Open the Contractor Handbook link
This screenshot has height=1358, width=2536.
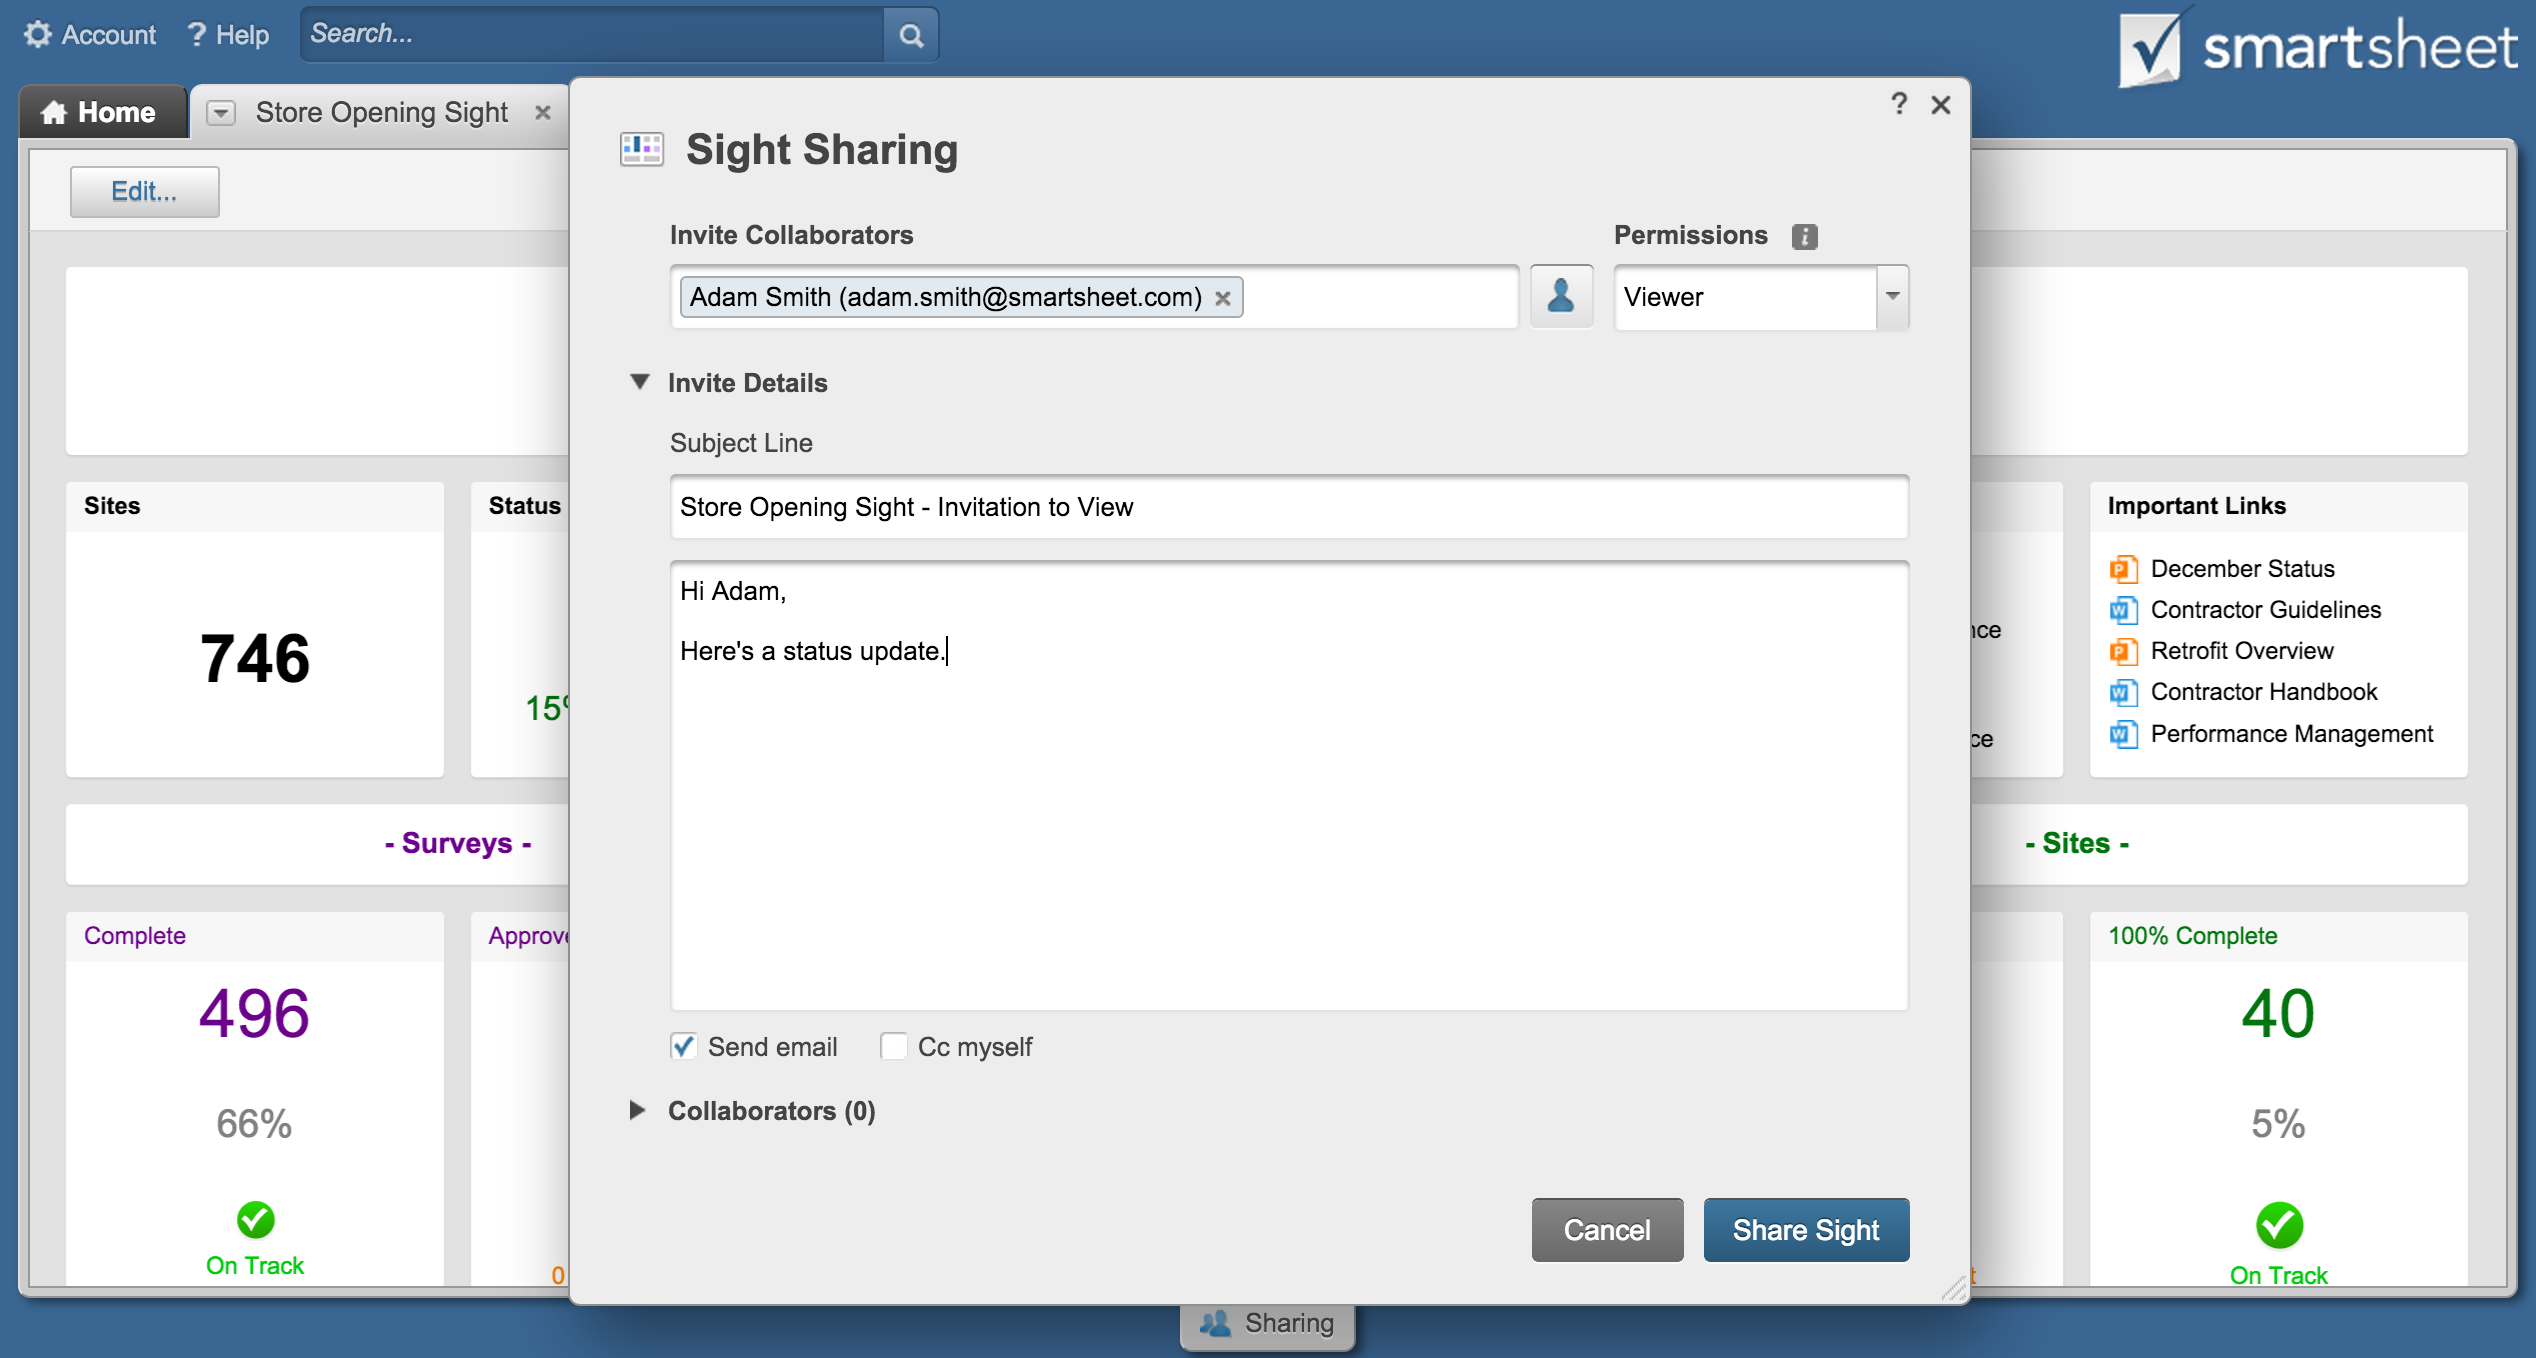[2263, 692]
